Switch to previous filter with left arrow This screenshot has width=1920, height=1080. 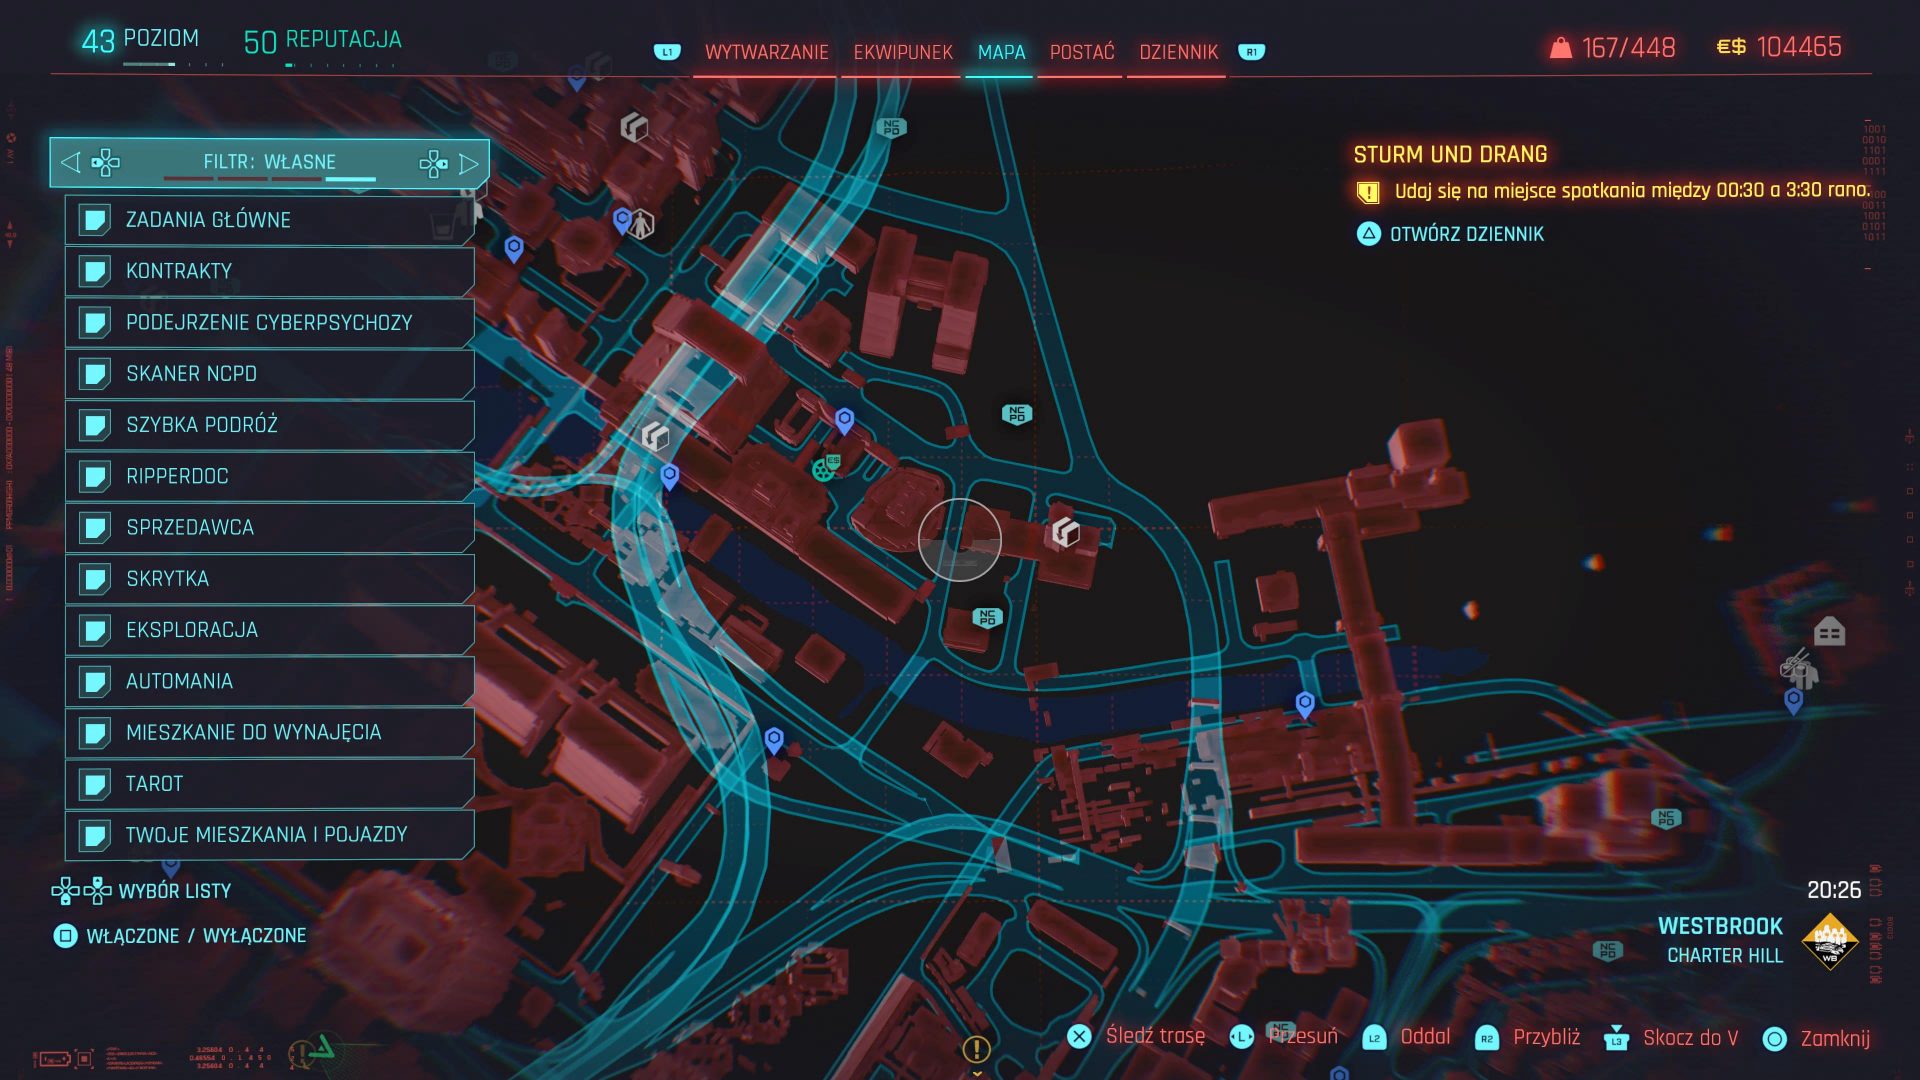[70, 162]
